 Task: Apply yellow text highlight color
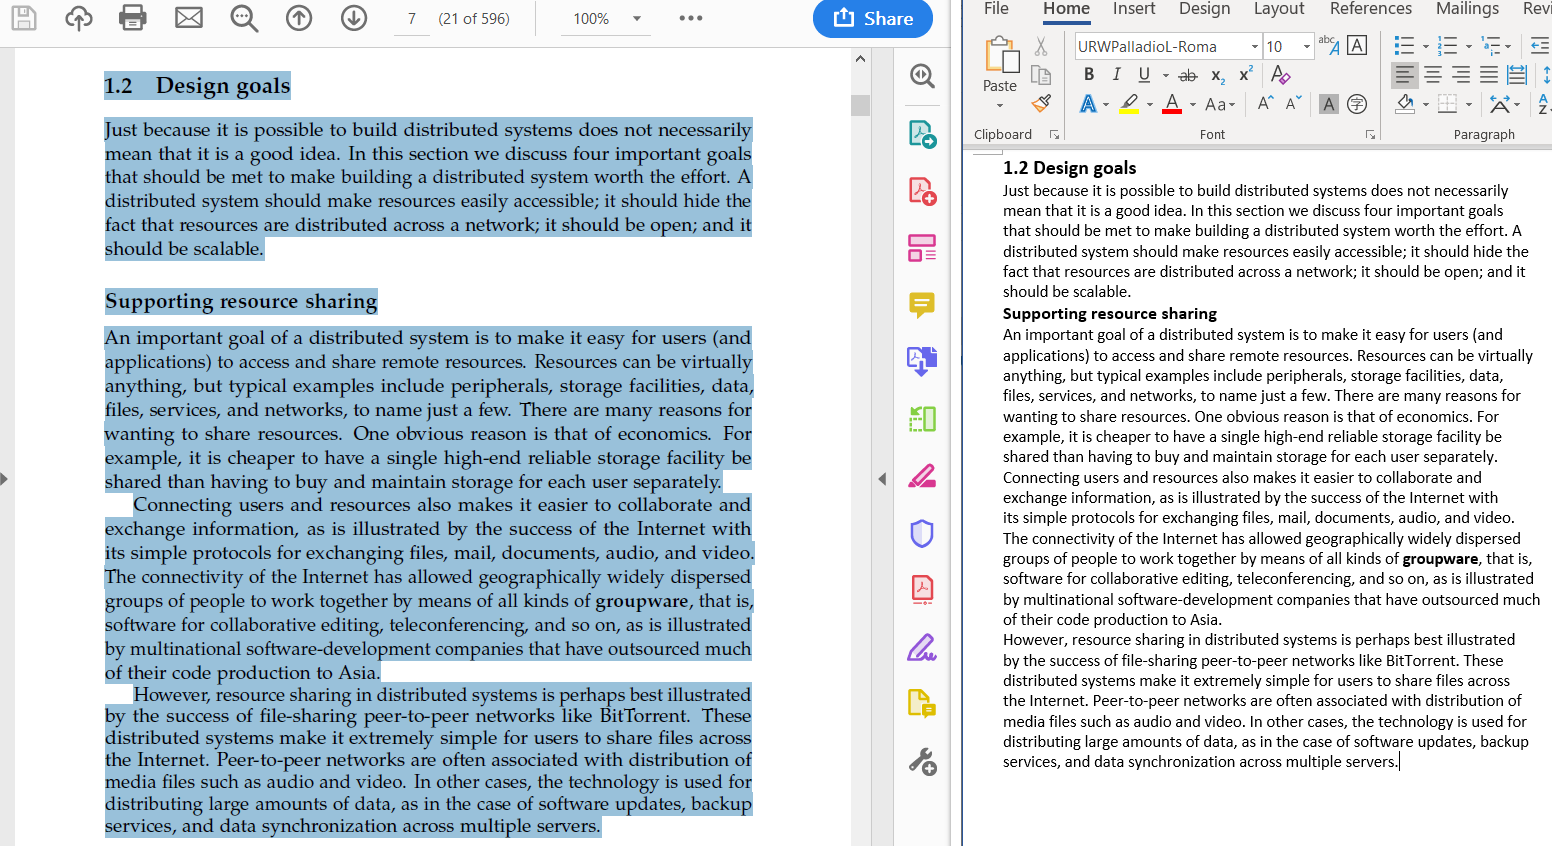tap(1129, 103)
